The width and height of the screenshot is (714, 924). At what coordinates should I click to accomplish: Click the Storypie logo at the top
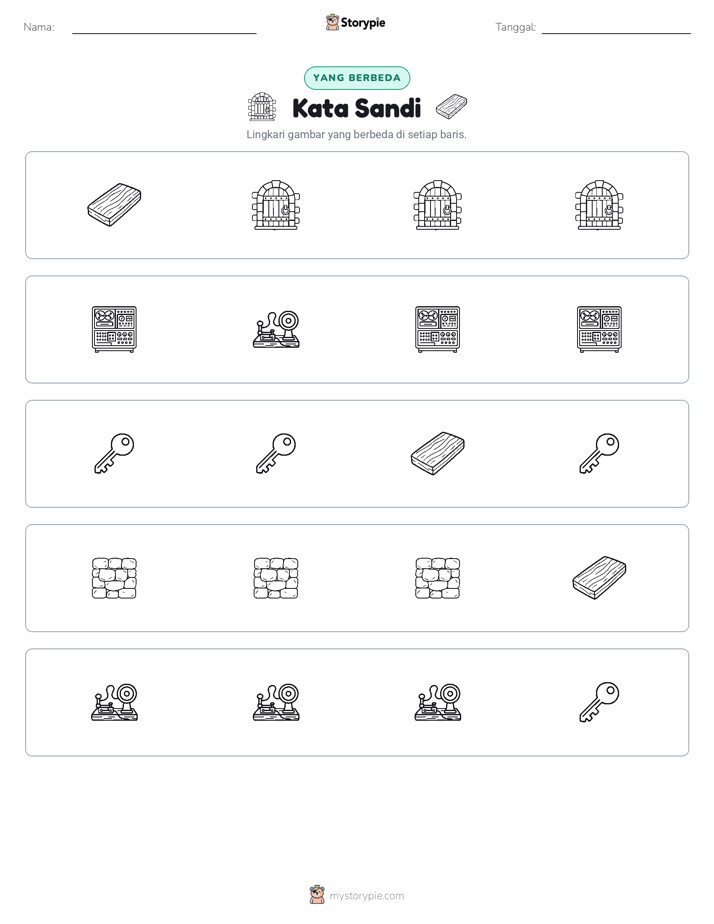point(356,22)
